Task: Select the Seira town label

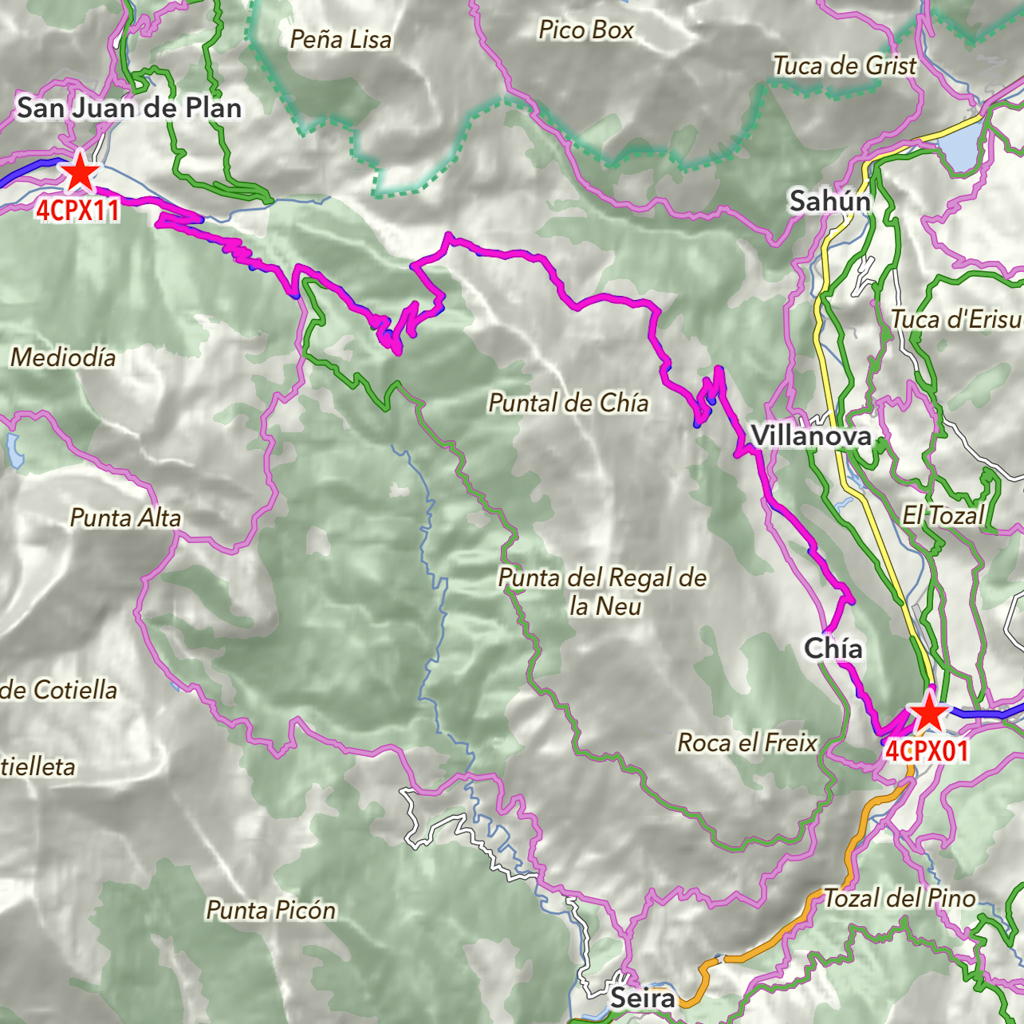Action: click(x=643, y=998)
